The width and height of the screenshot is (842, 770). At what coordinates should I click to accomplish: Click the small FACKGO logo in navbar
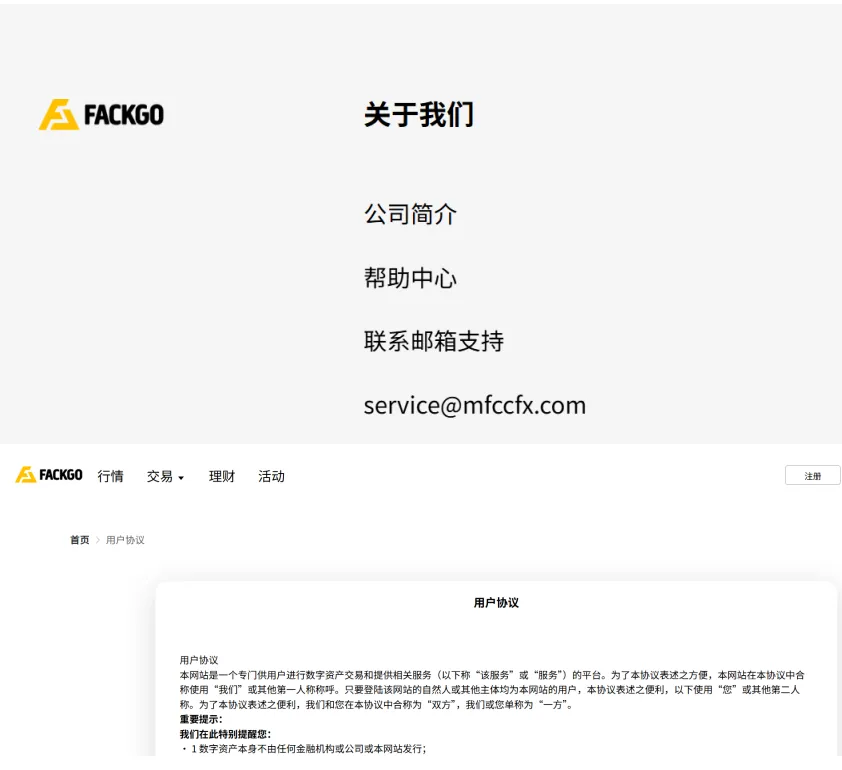[x=49, y=475]
